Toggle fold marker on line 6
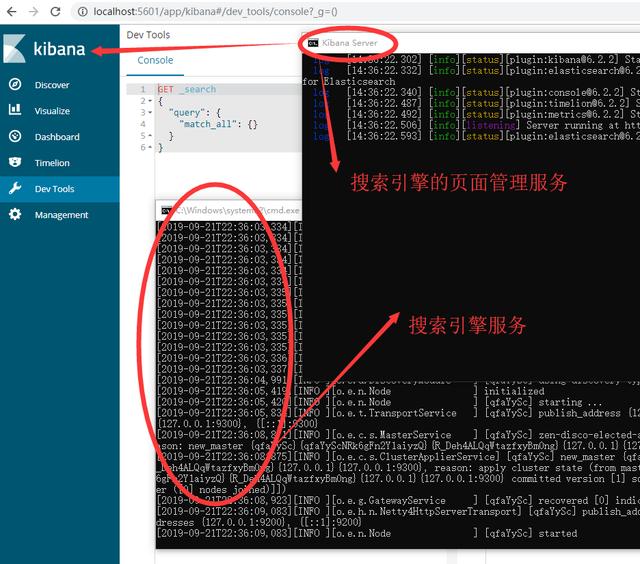640x564 pixels. 150,147
